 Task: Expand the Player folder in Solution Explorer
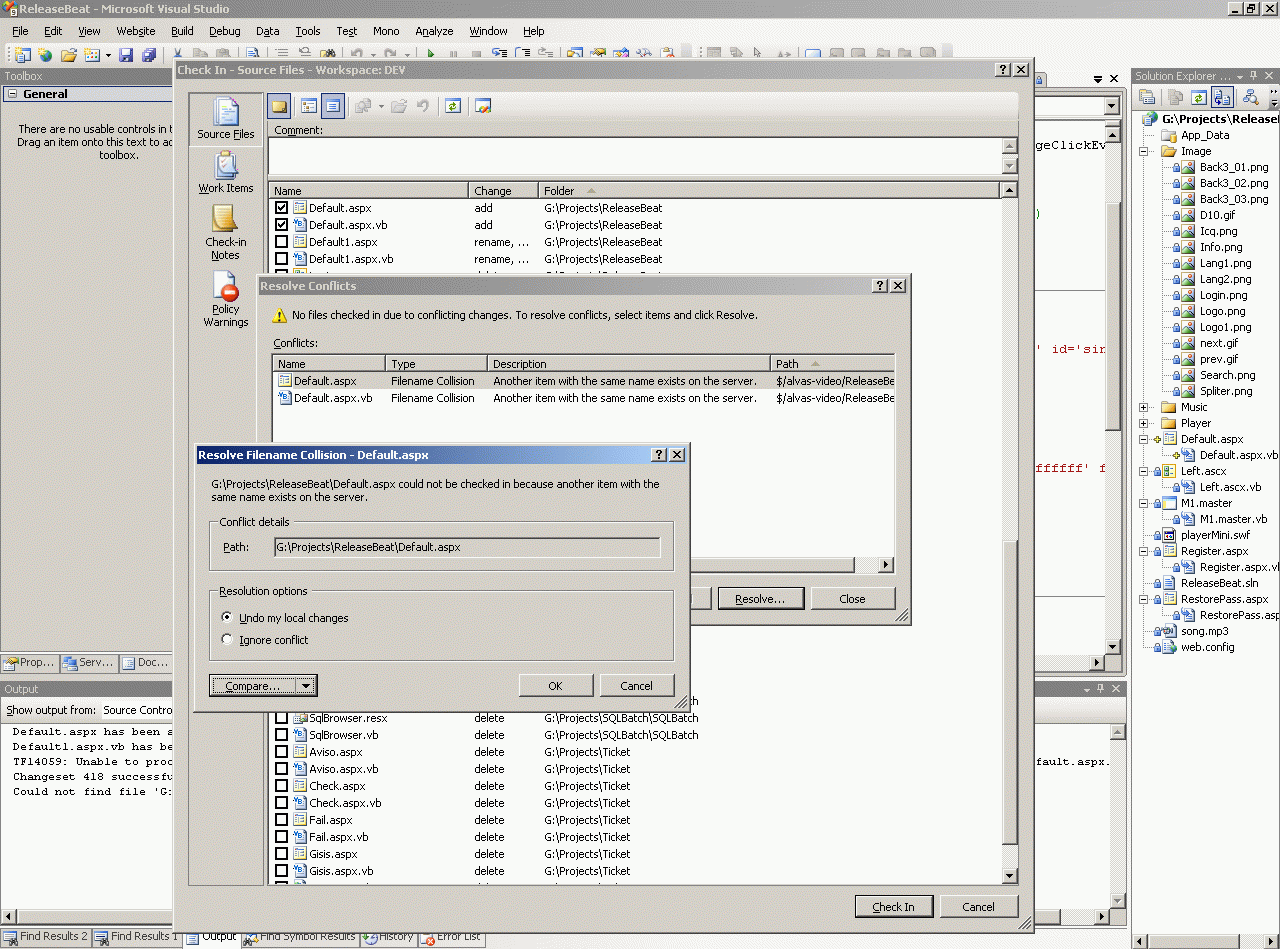pyautogui.click(x=1144, y=423)
